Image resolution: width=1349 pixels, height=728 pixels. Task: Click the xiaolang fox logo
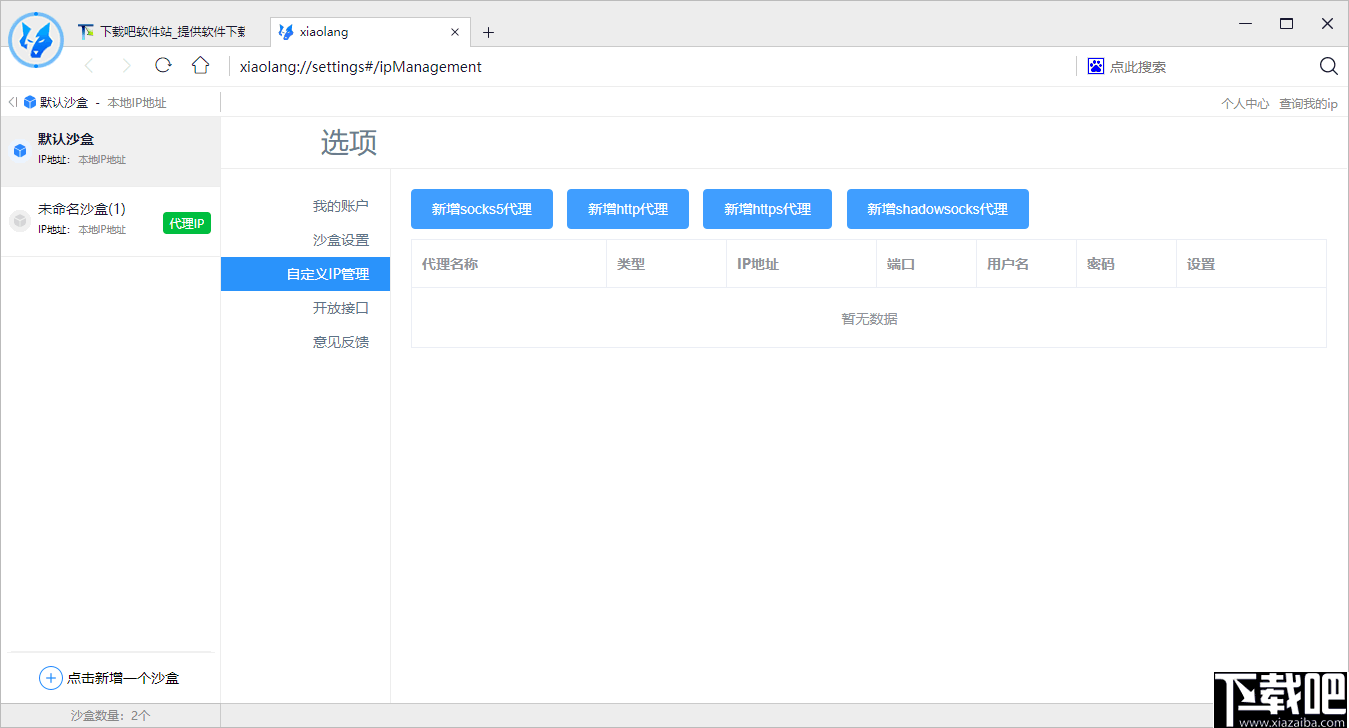click(x=35, y=40)
